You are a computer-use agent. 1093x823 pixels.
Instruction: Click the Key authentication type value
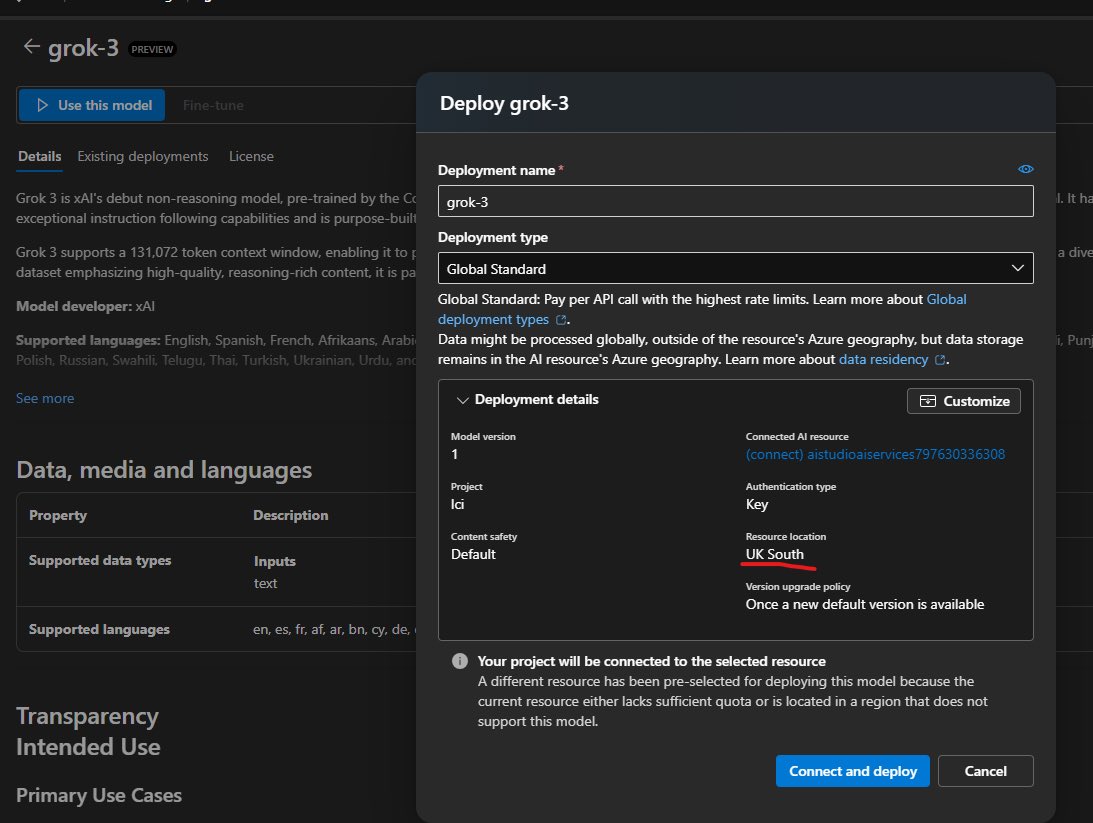(757, 505)
